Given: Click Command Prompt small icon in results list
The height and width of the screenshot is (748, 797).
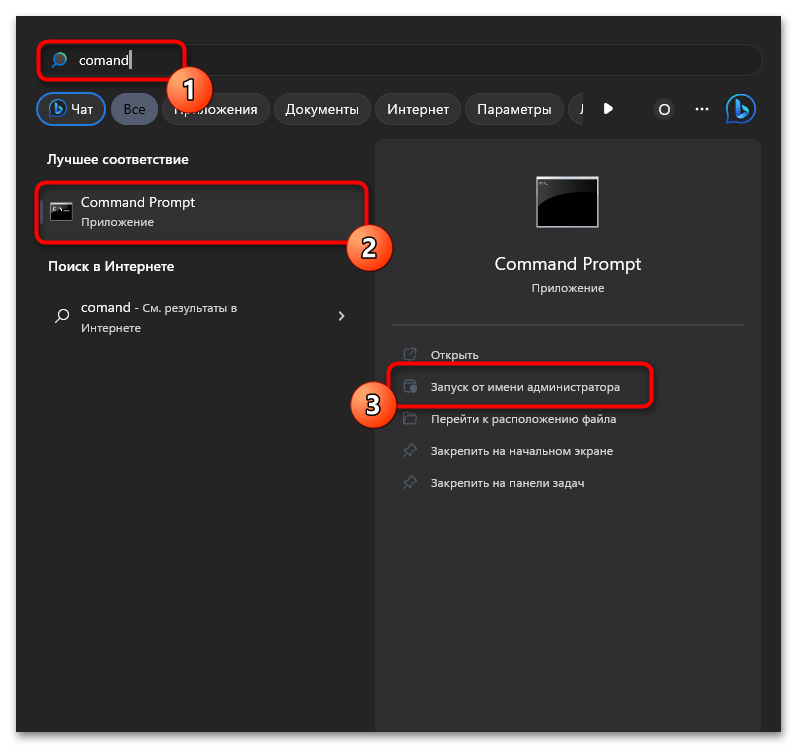Looking at the screenshot, I should (61, 211).
